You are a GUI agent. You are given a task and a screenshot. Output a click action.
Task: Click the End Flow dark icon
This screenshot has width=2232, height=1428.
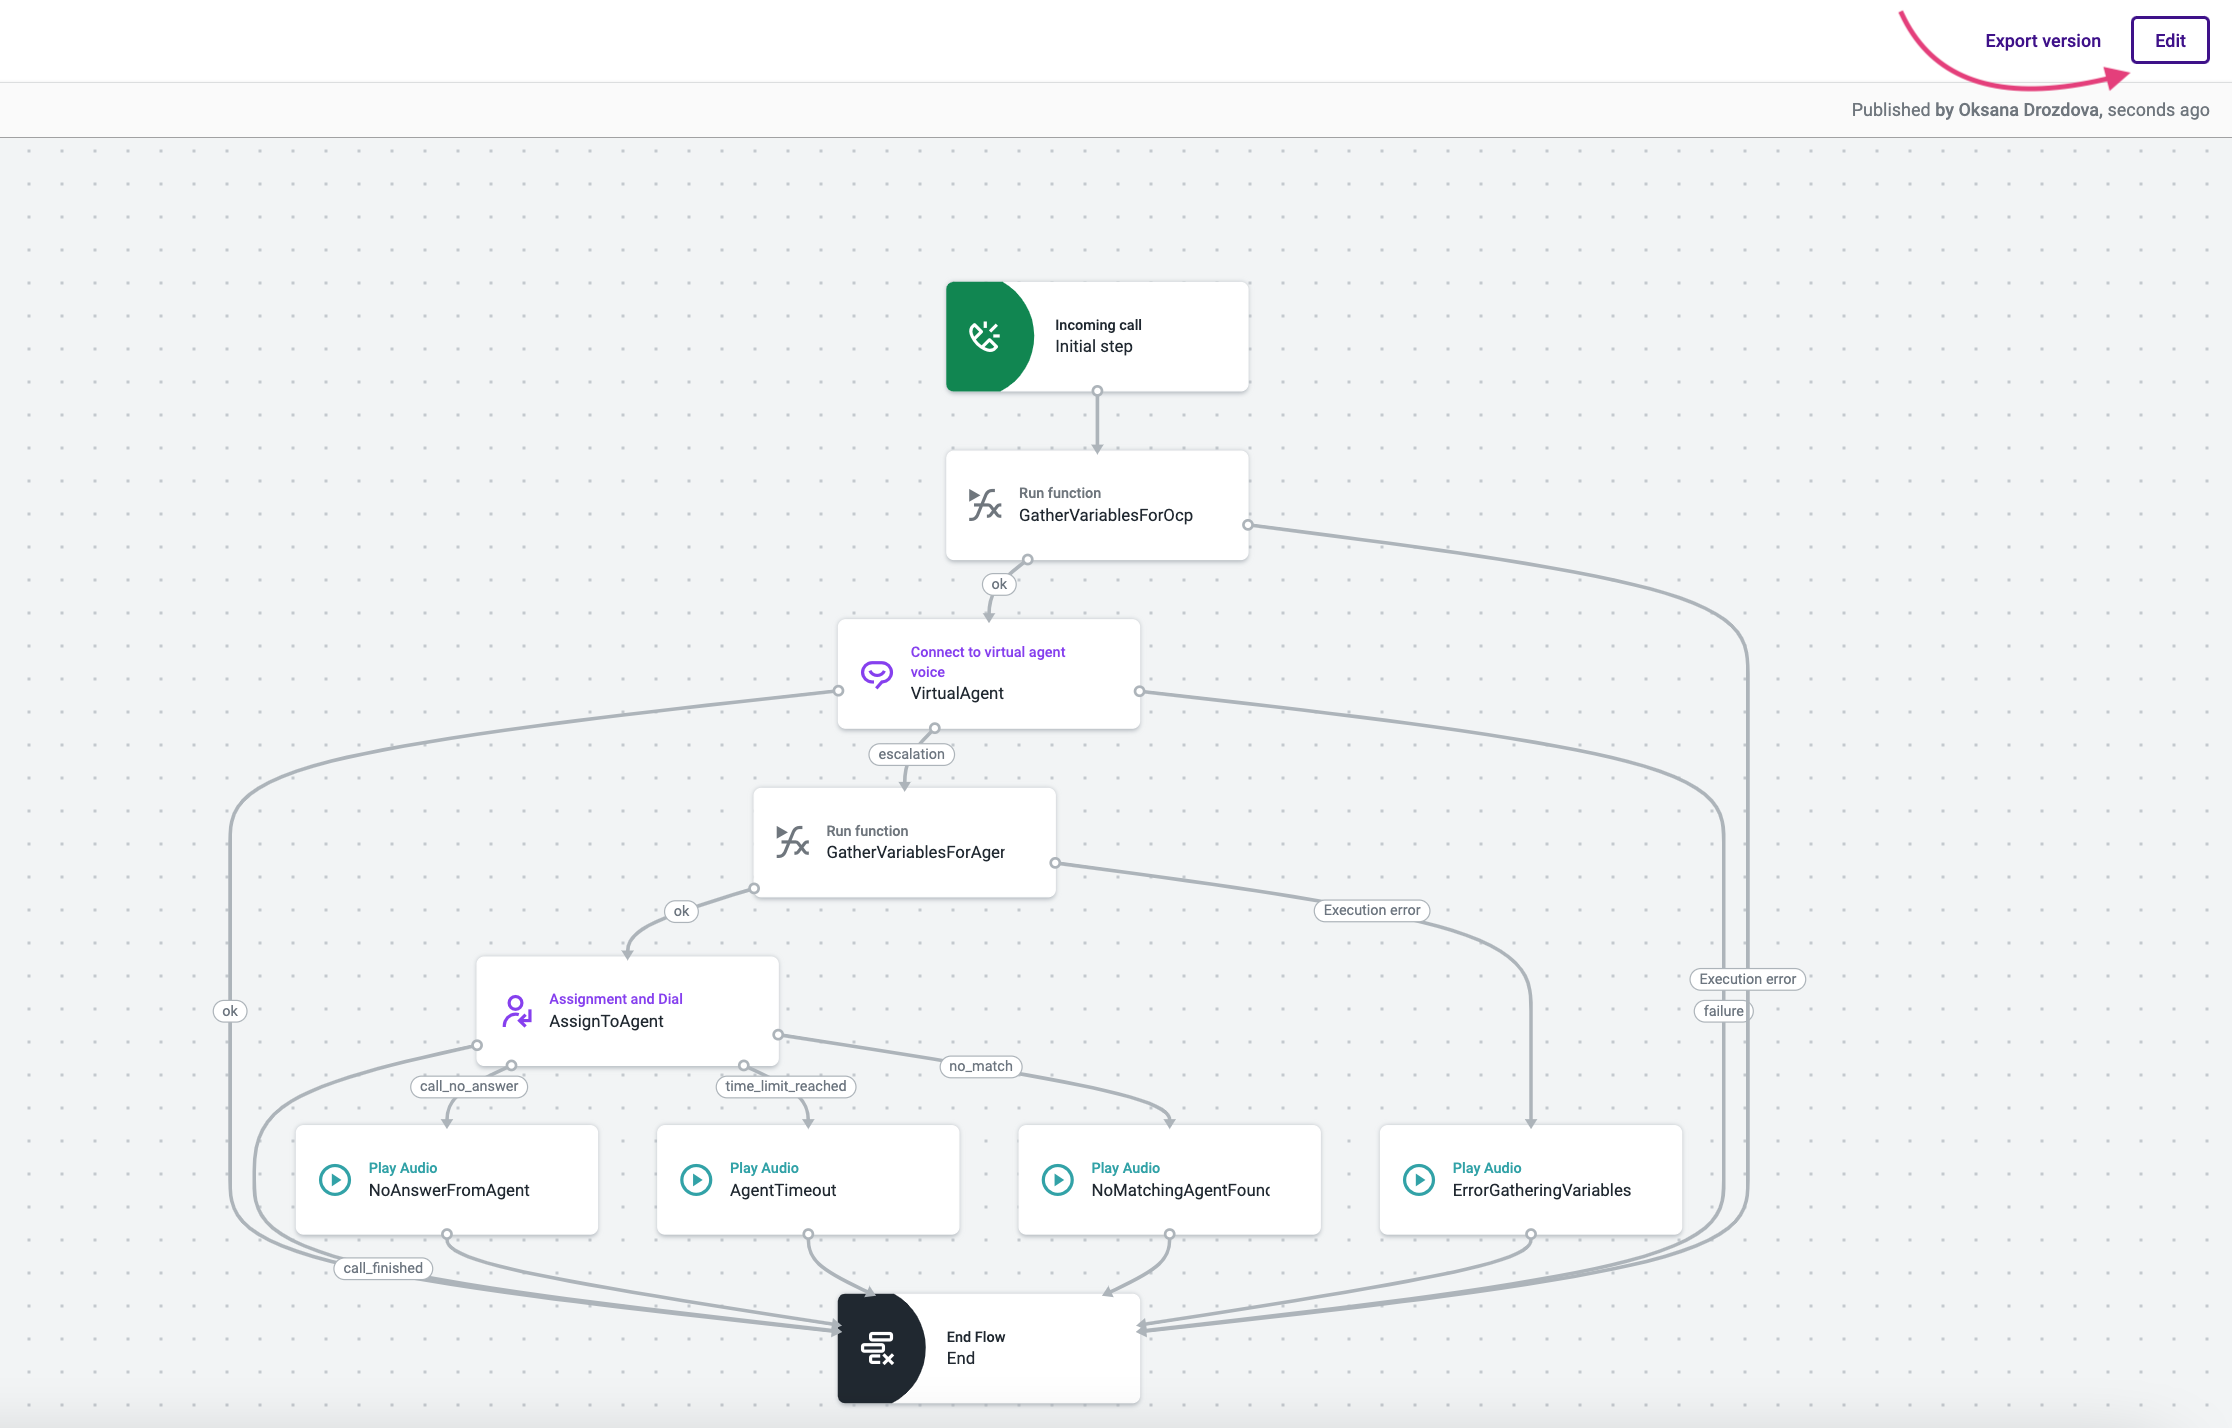tap(878, 1348)
